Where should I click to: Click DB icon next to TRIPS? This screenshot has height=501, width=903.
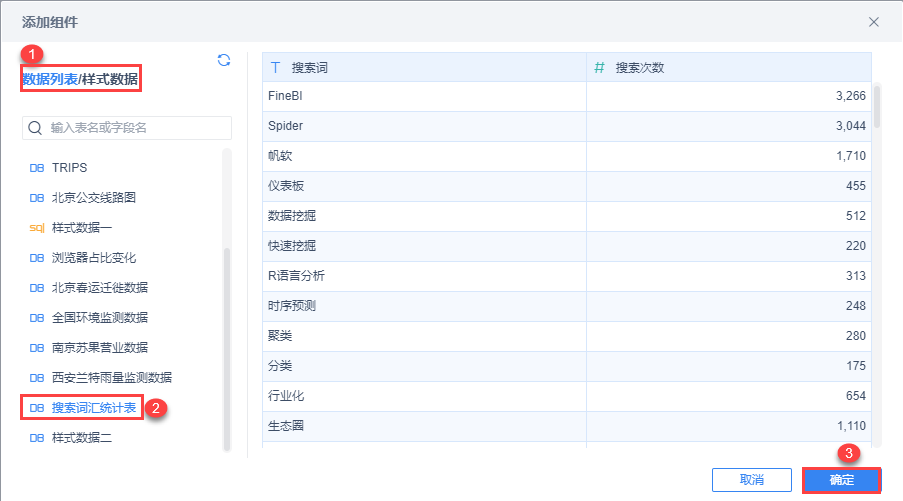point(37,168)
